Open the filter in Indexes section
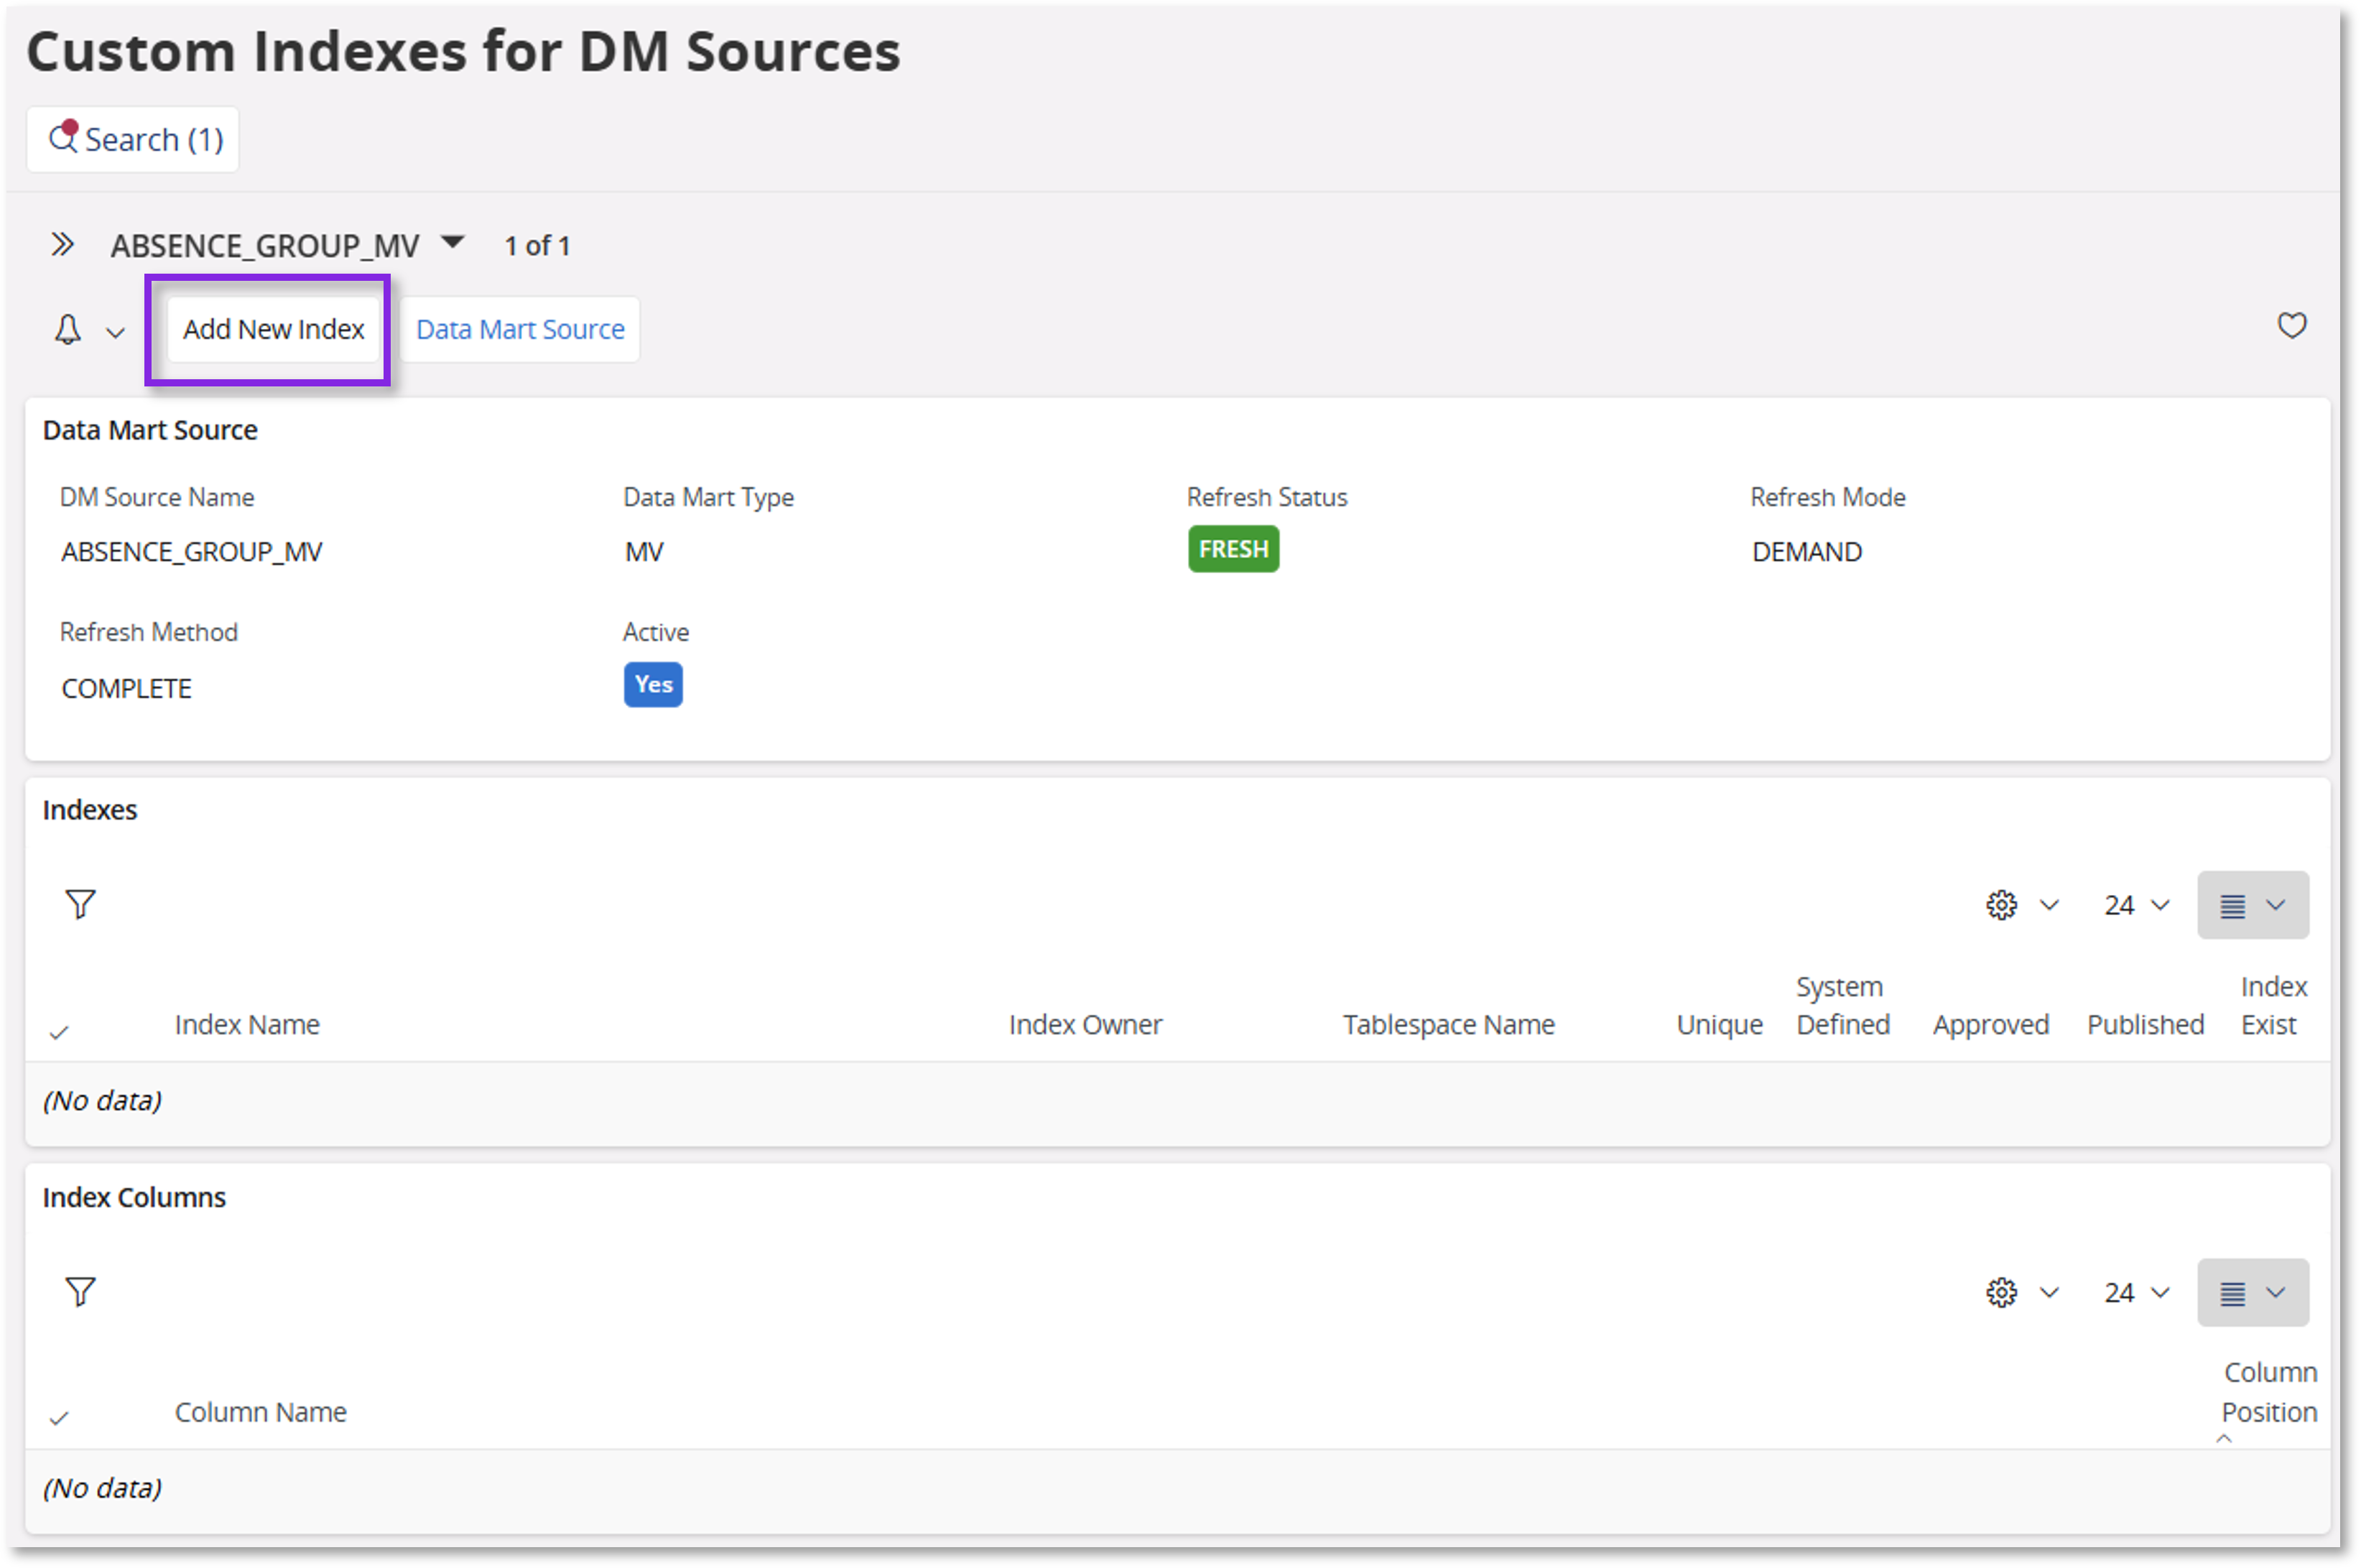 [x=80, y=904]
